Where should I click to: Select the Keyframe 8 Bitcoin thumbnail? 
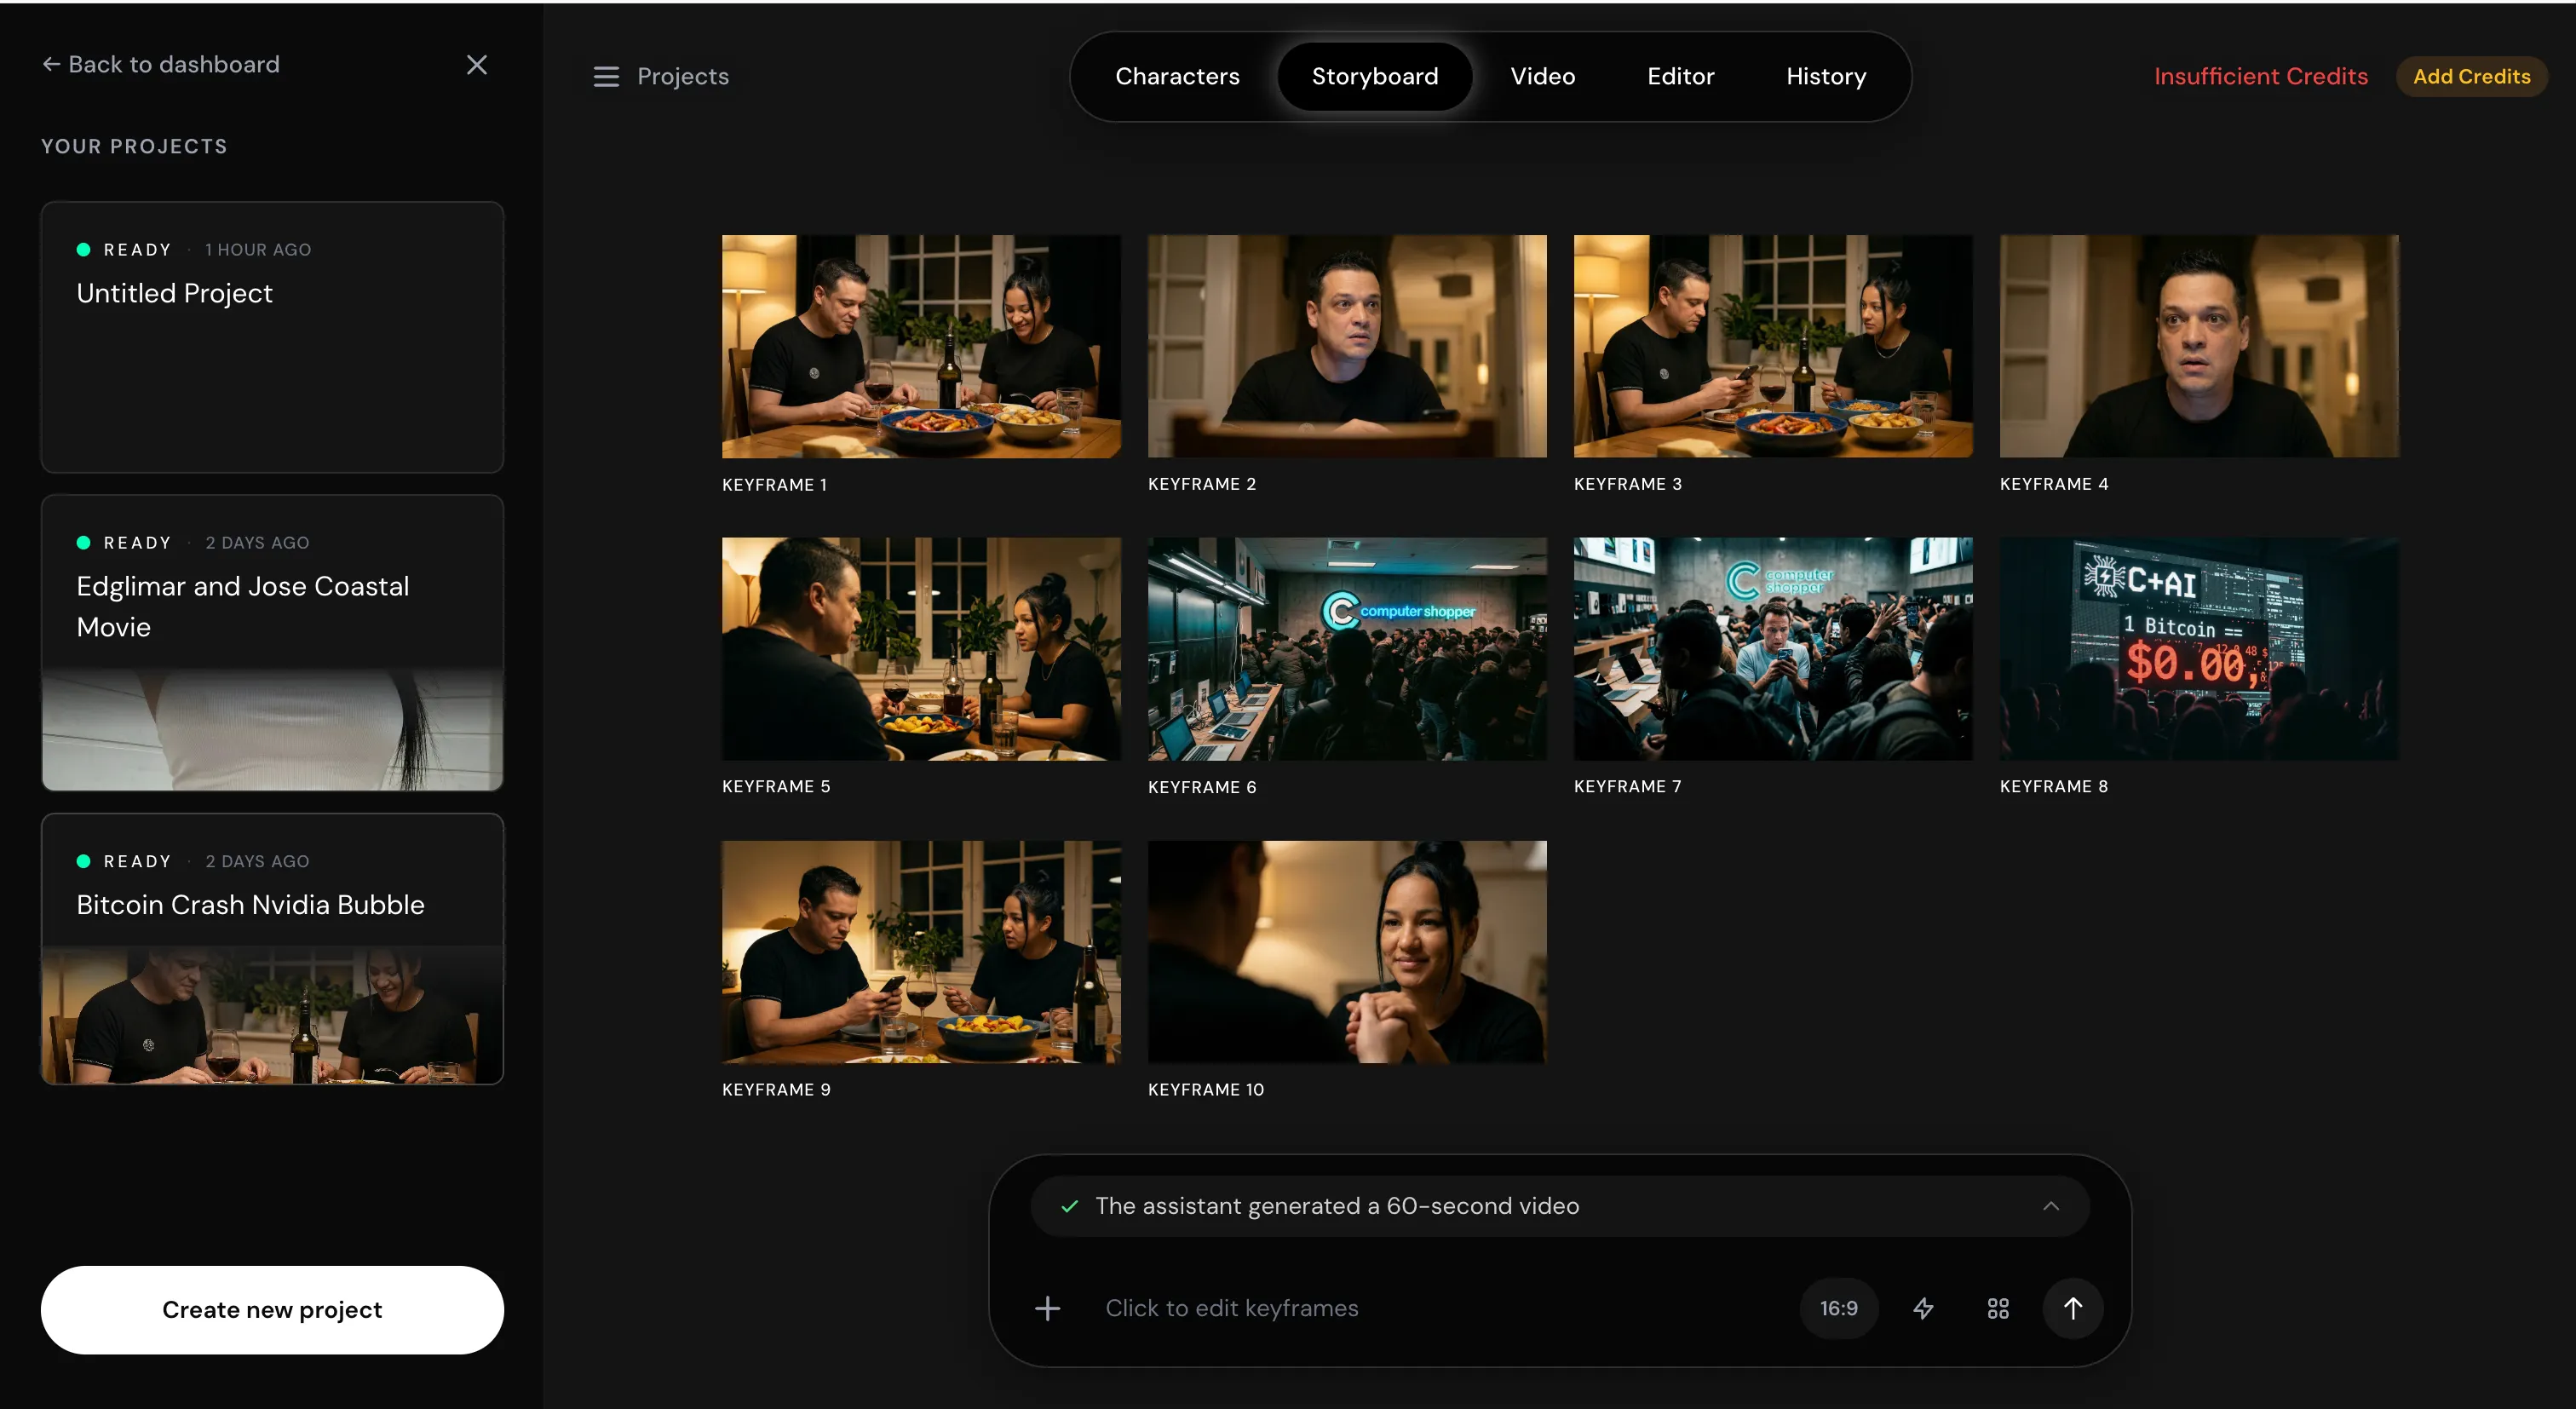(2198, 649)
